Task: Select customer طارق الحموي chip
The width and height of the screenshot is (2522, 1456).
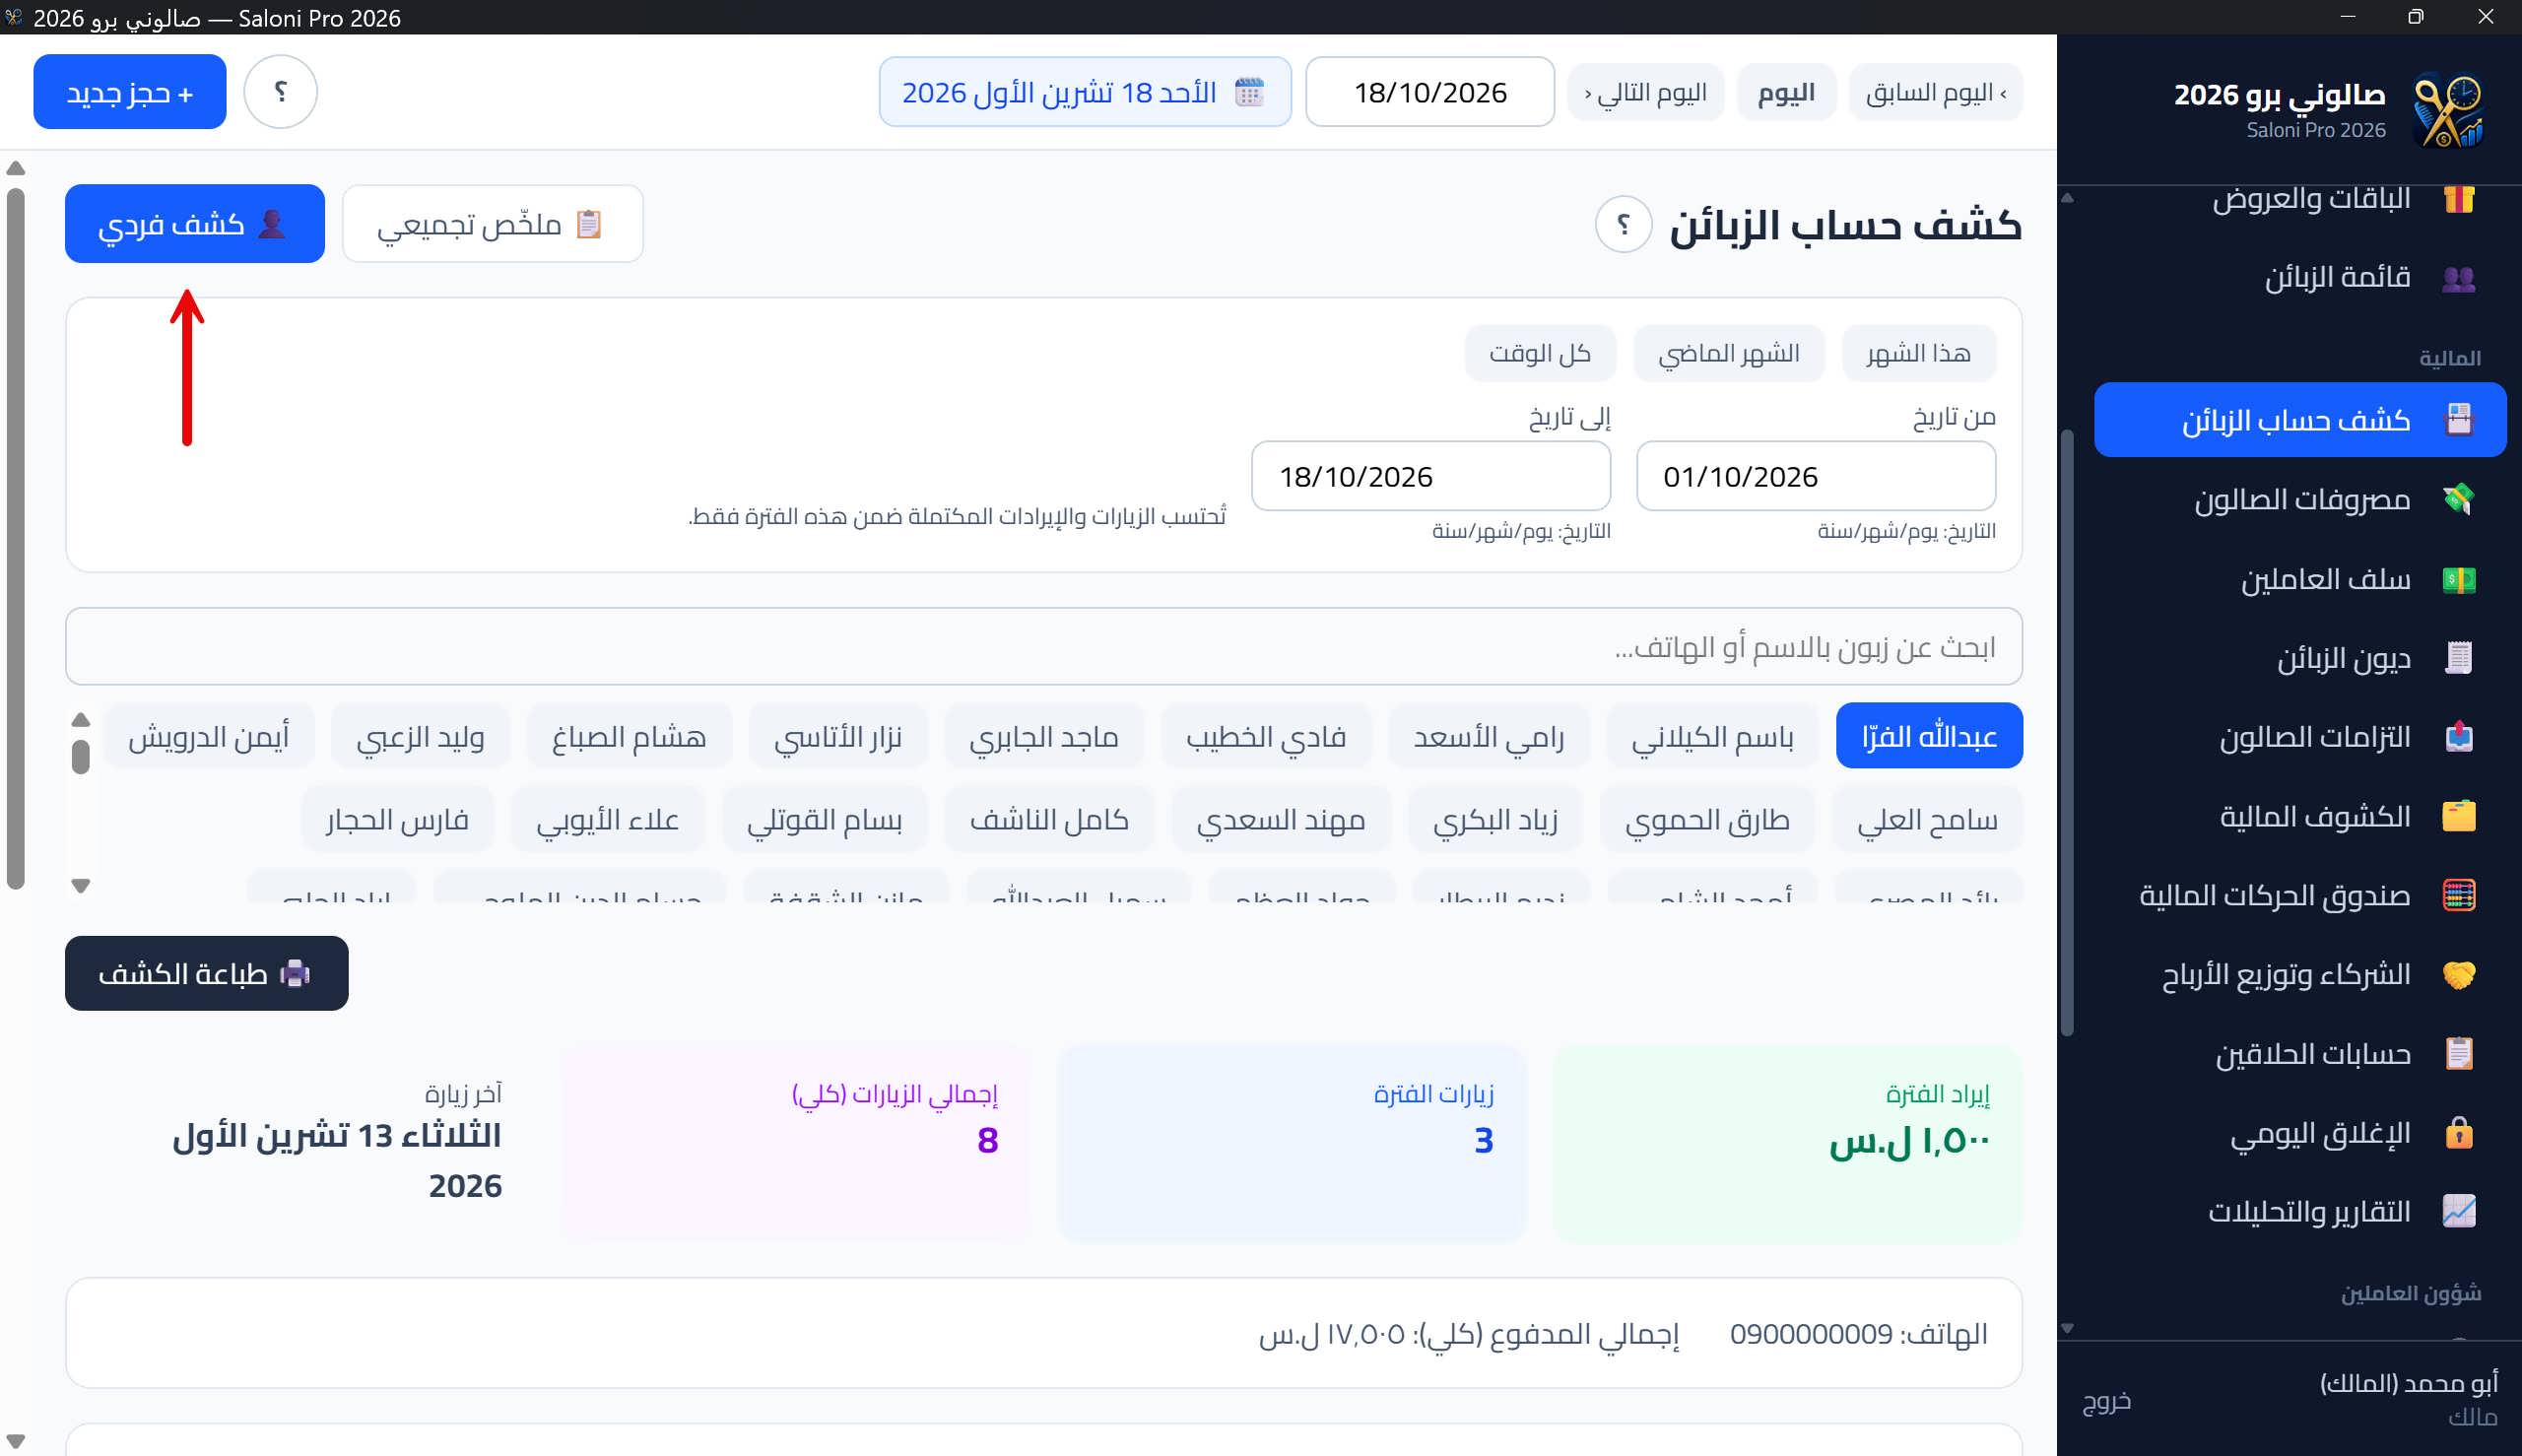Action: pyautogui.click(x=1707, y=819)
